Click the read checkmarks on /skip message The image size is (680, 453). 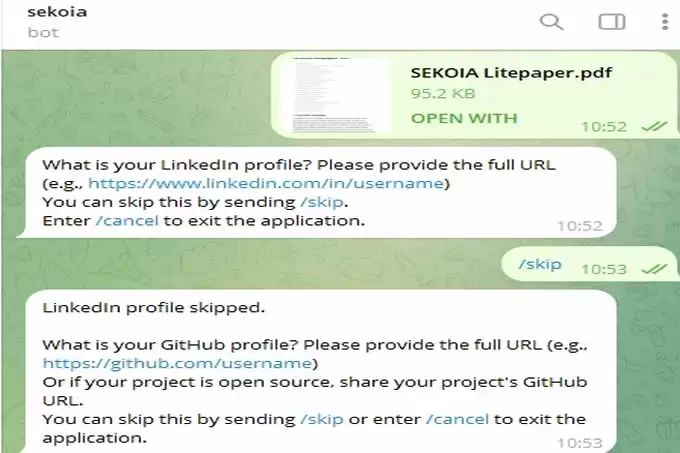click(654, 269)
